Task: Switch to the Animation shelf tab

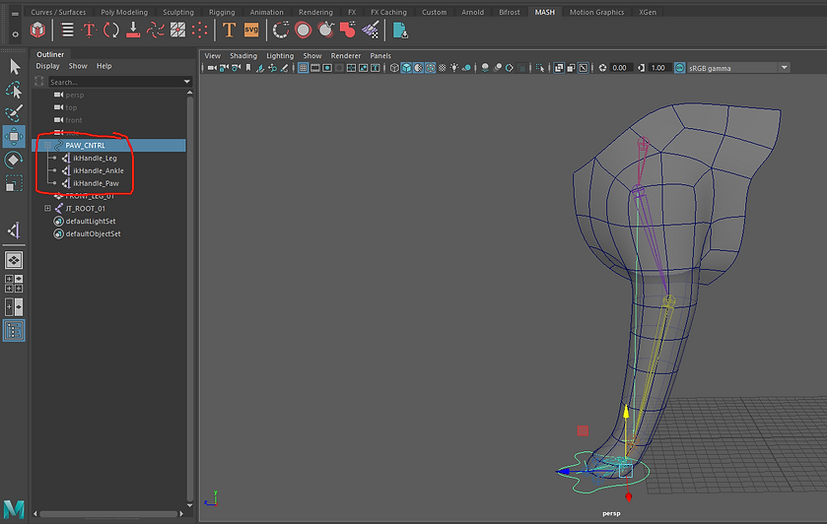Action: pos(266,12)
